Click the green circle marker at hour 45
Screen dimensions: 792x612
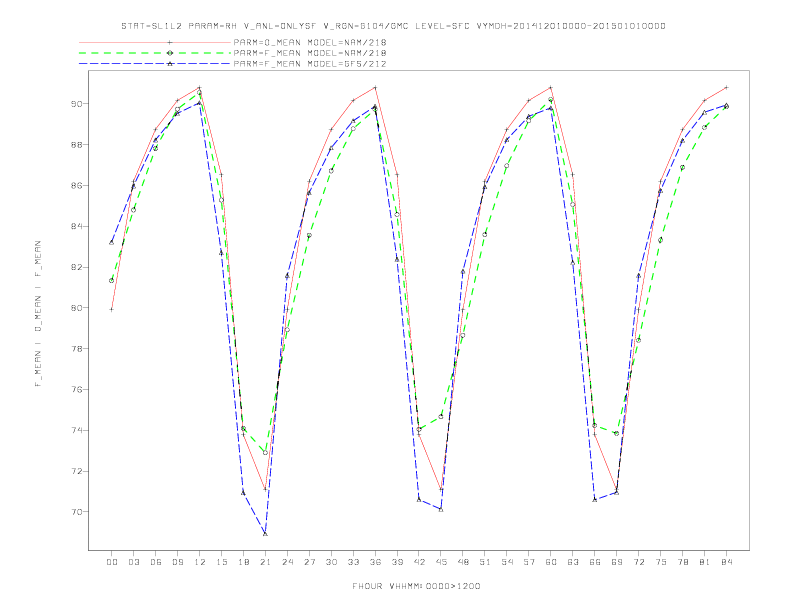441,417
